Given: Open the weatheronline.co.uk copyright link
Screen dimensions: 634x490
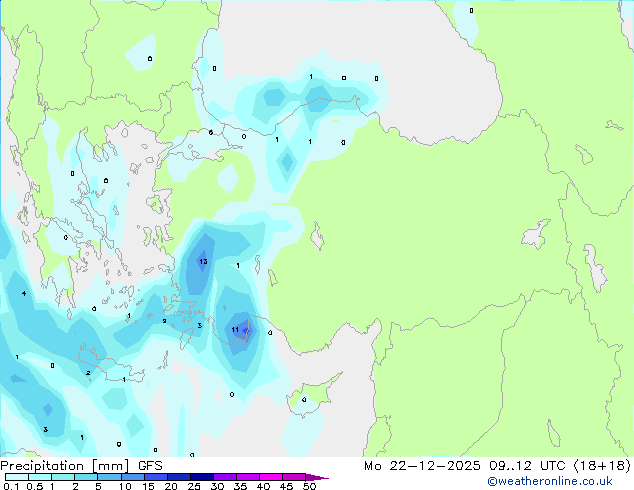Looking at the screenshot, I should click(550, 481).
